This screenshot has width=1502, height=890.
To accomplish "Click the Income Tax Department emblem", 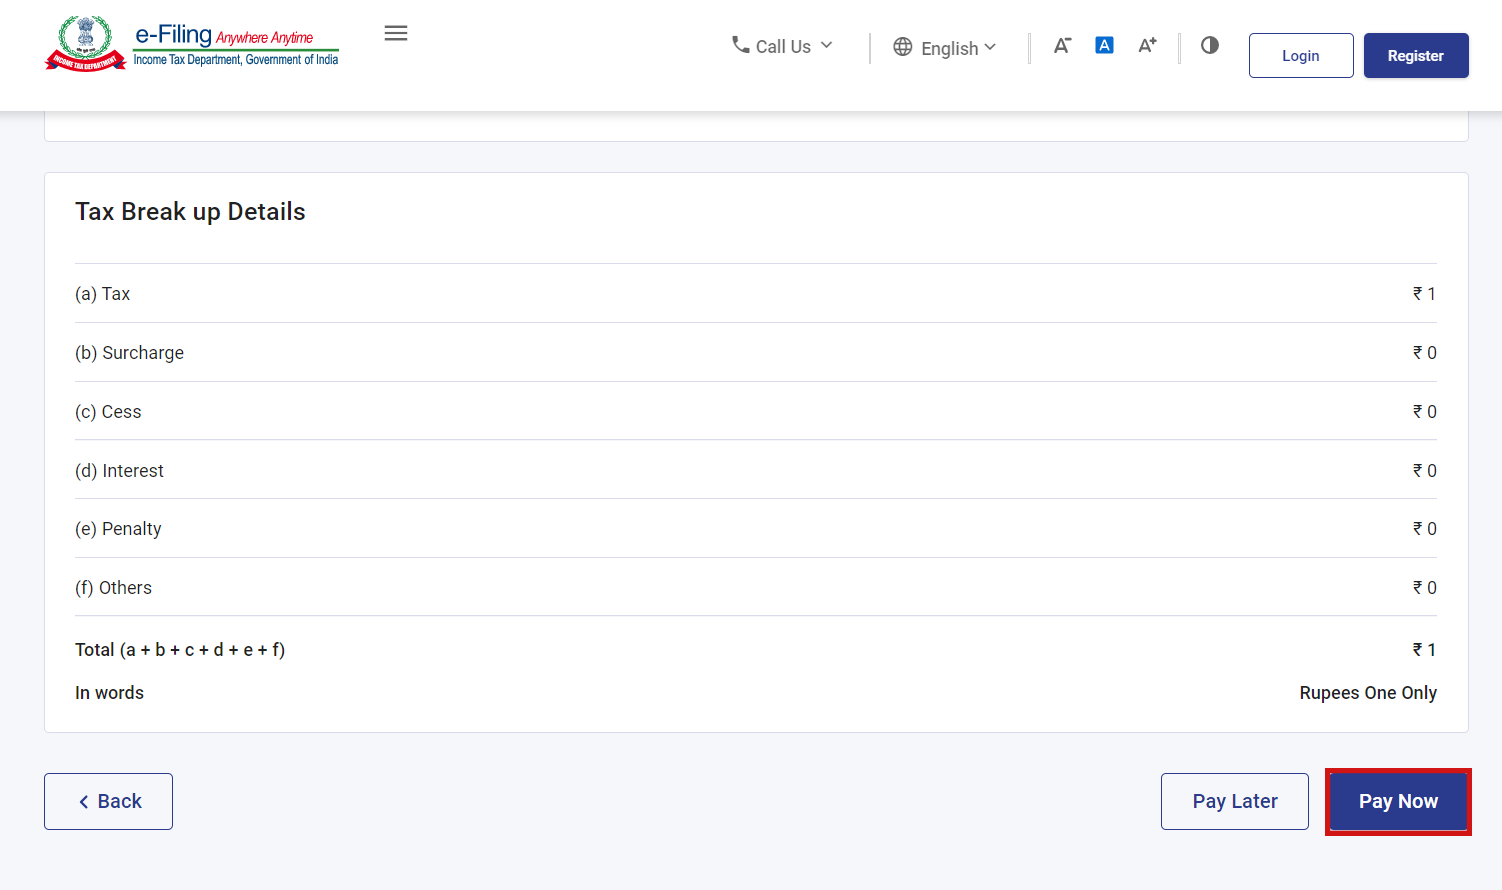I will [85, 44].
